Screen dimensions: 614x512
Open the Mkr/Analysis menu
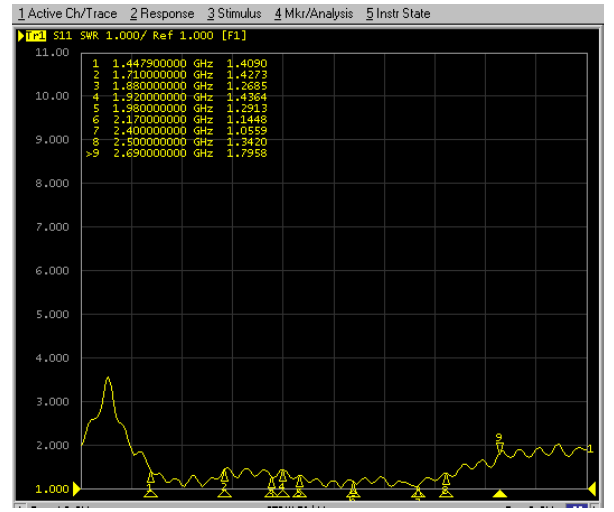(313, 14)
